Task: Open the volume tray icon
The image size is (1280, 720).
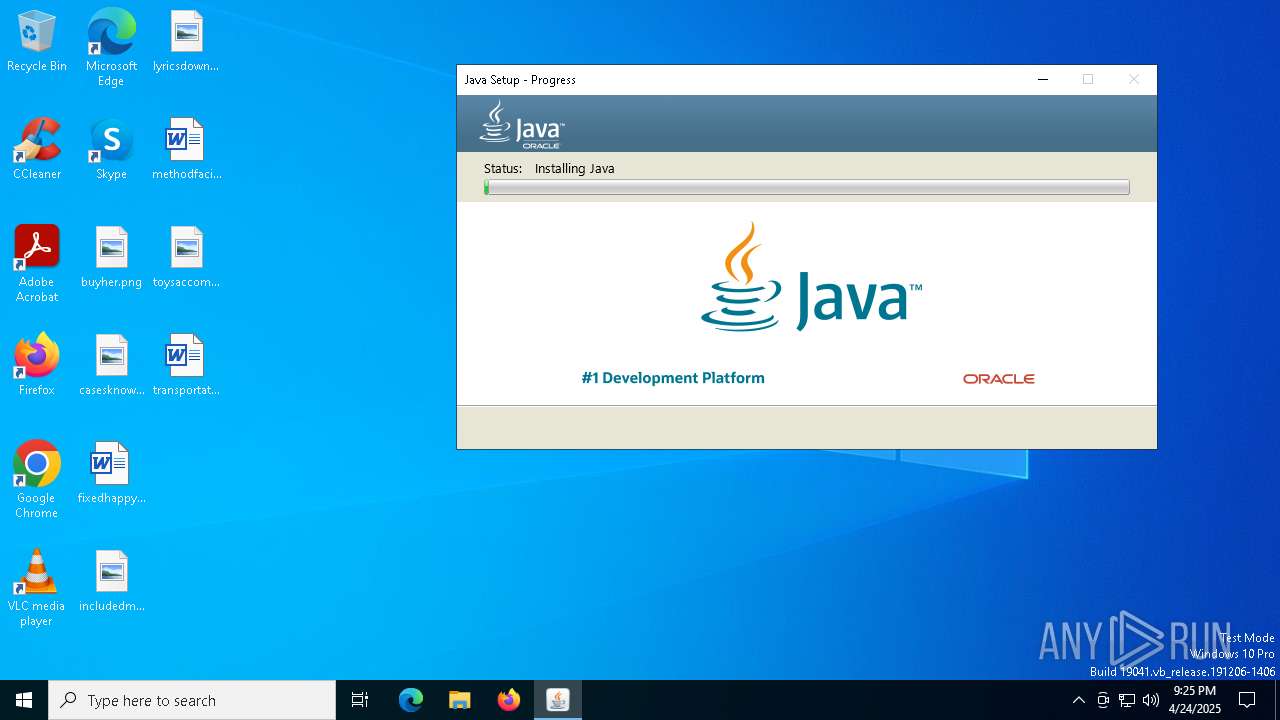Action: coord(1151,700)
